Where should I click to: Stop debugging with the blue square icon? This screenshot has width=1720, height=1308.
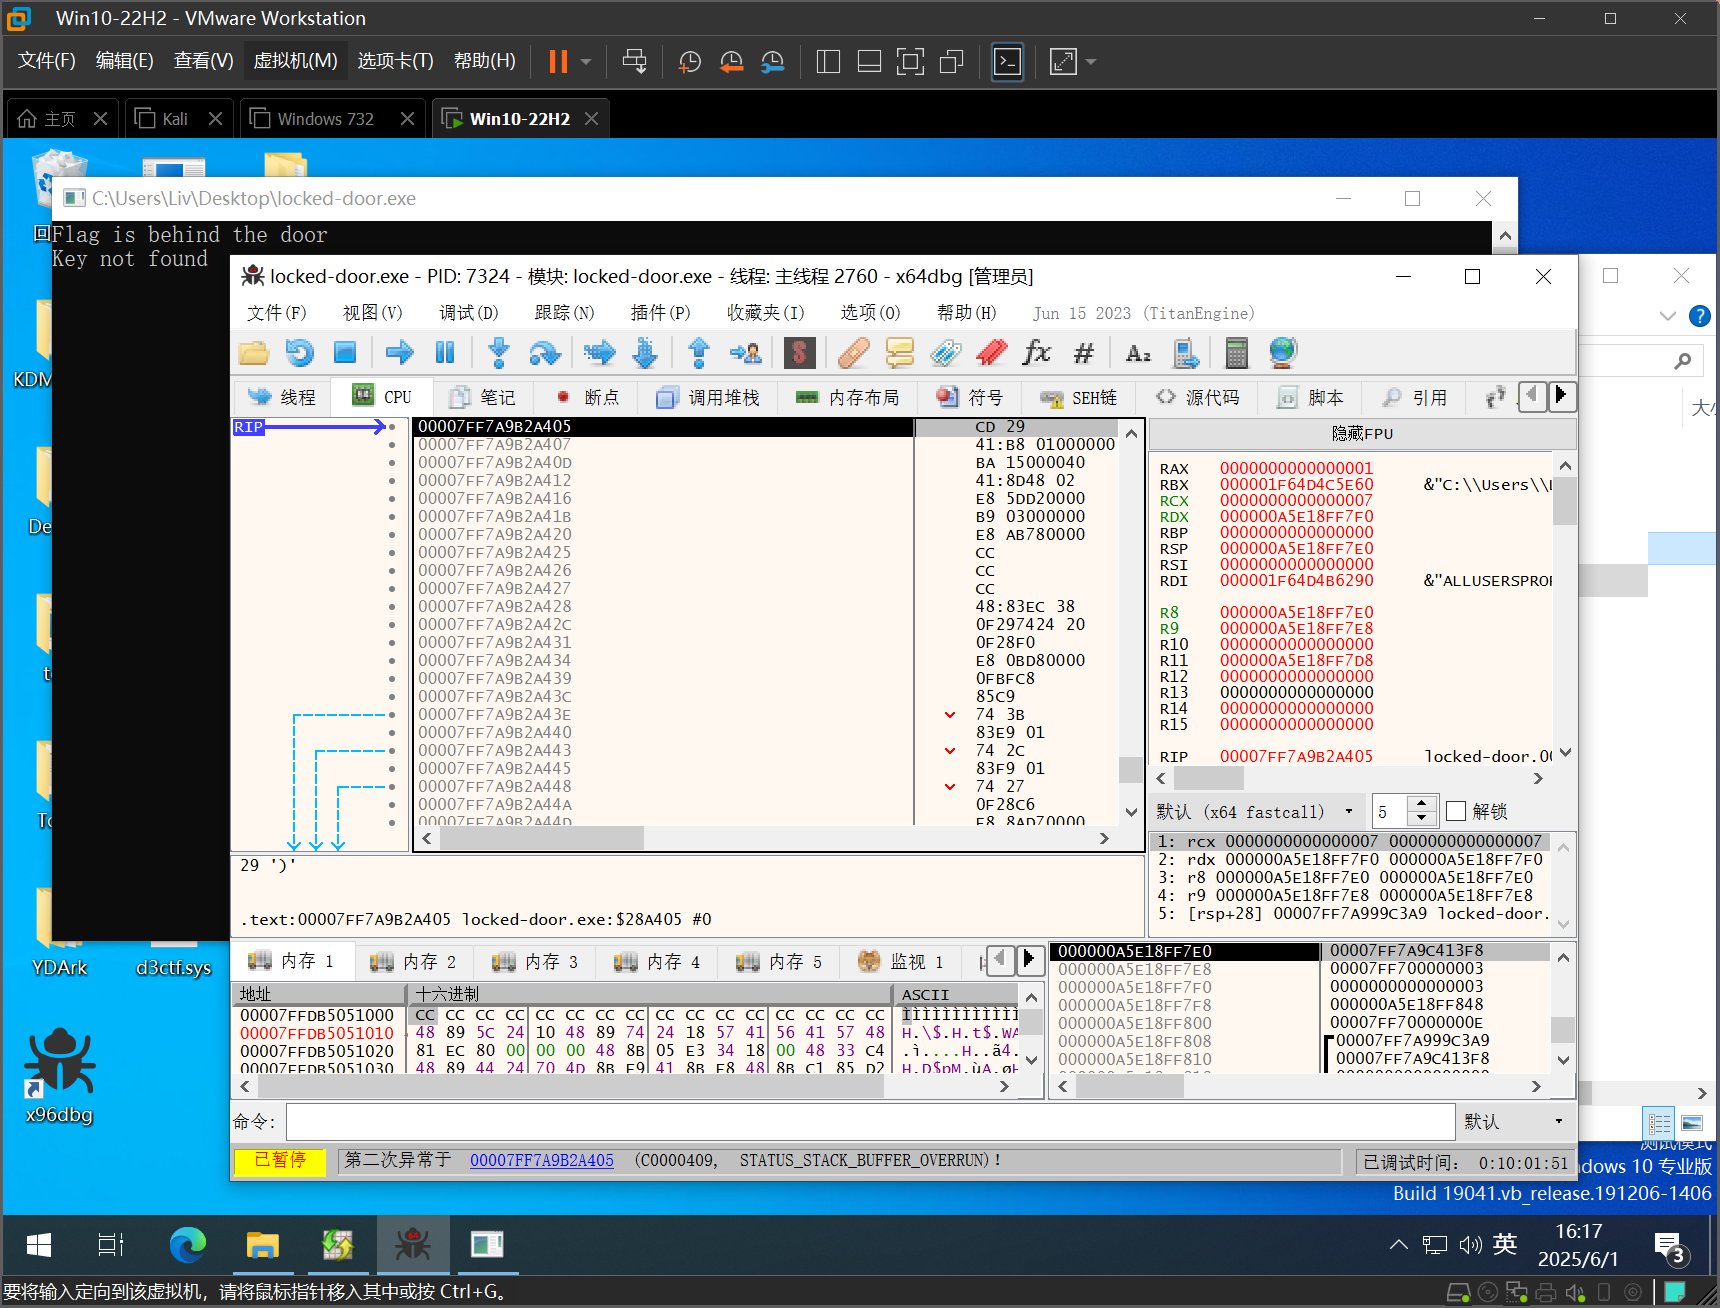pyautogui.click(x=345, y=352)
